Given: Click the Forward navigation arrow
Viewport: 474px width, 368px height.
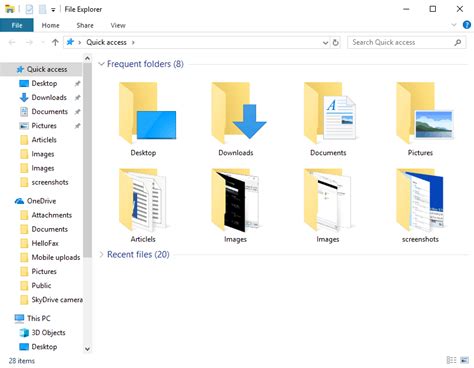Looking at the screenshot, I should pyautogui.click(x=29, y=42).
